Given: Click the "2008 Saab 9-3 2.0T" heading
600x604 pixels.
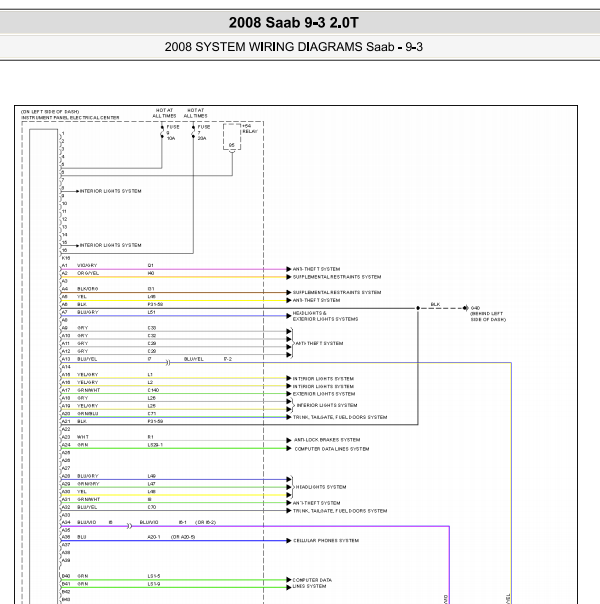Looking at the screenshot, I should (294, 23).
